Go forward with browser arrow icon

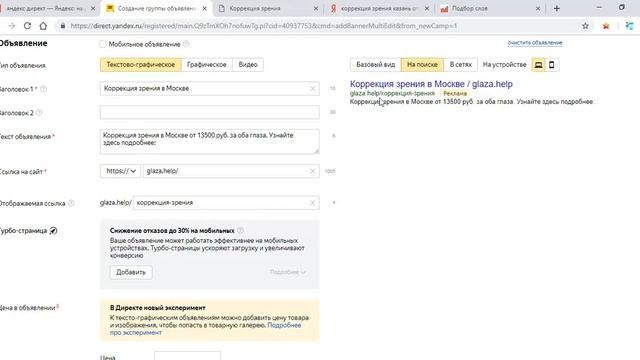pyautogui.click(x=11, y=26)
